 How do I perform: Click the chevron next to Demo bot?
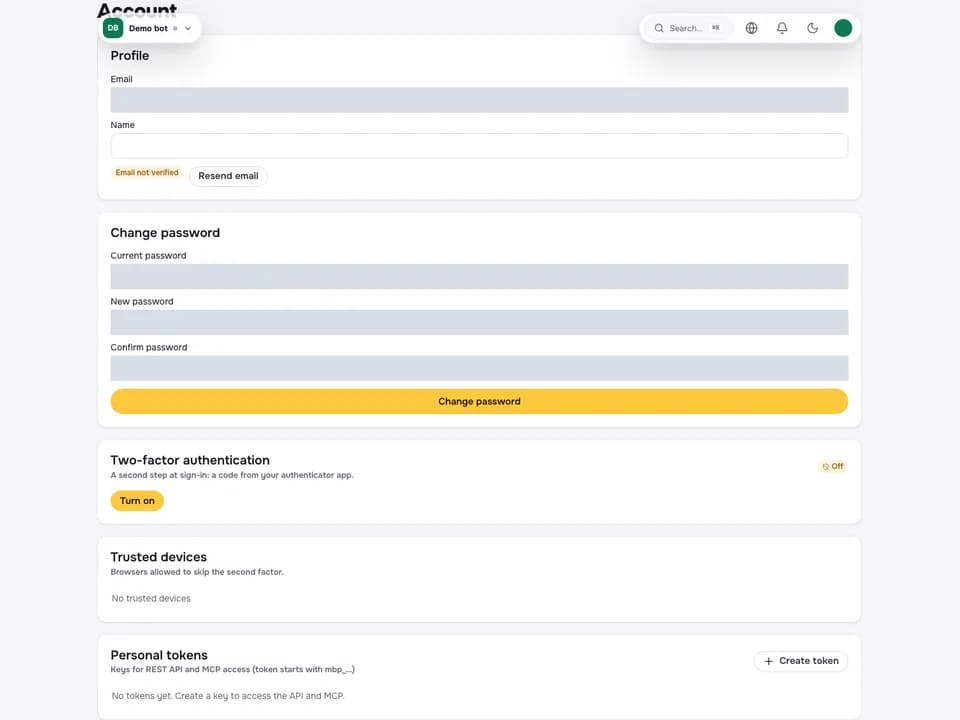[188, 28]
